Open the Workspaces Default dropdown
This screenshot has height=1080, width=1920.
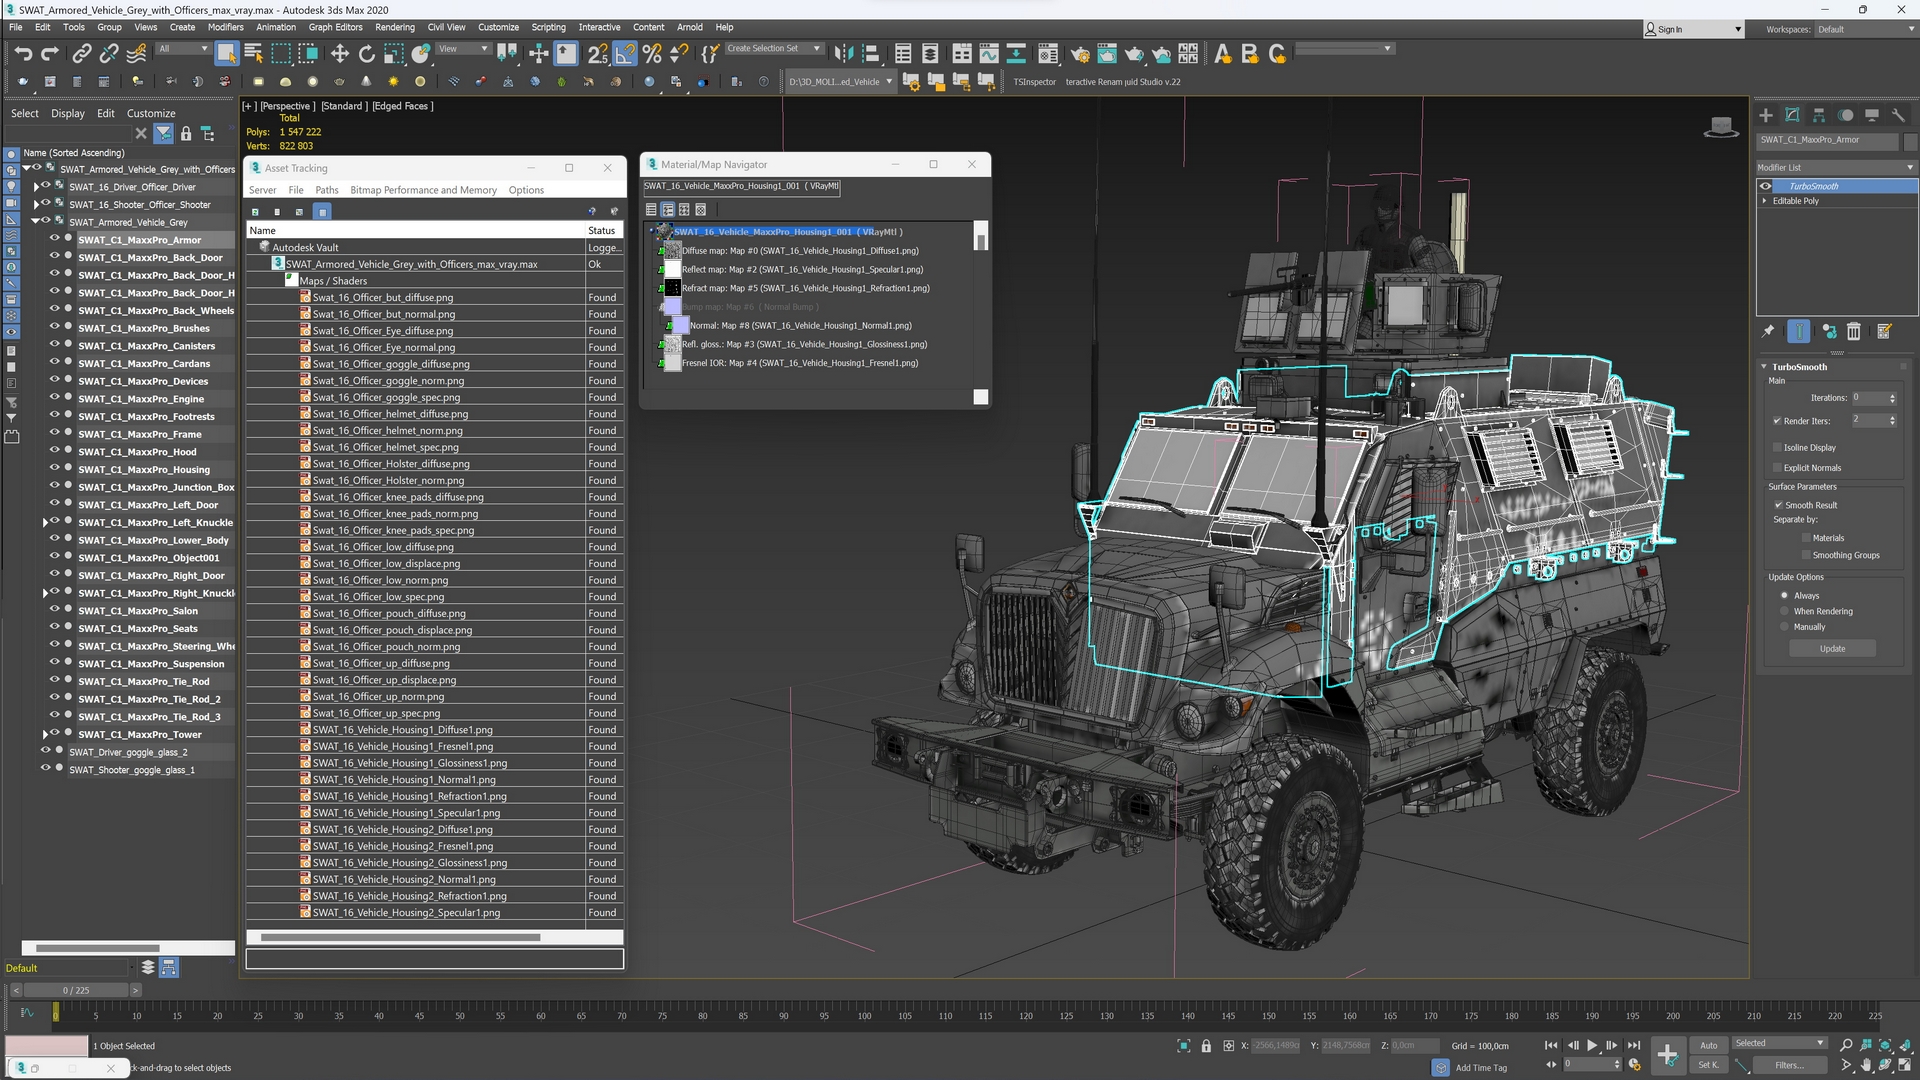pos(1865,29)
